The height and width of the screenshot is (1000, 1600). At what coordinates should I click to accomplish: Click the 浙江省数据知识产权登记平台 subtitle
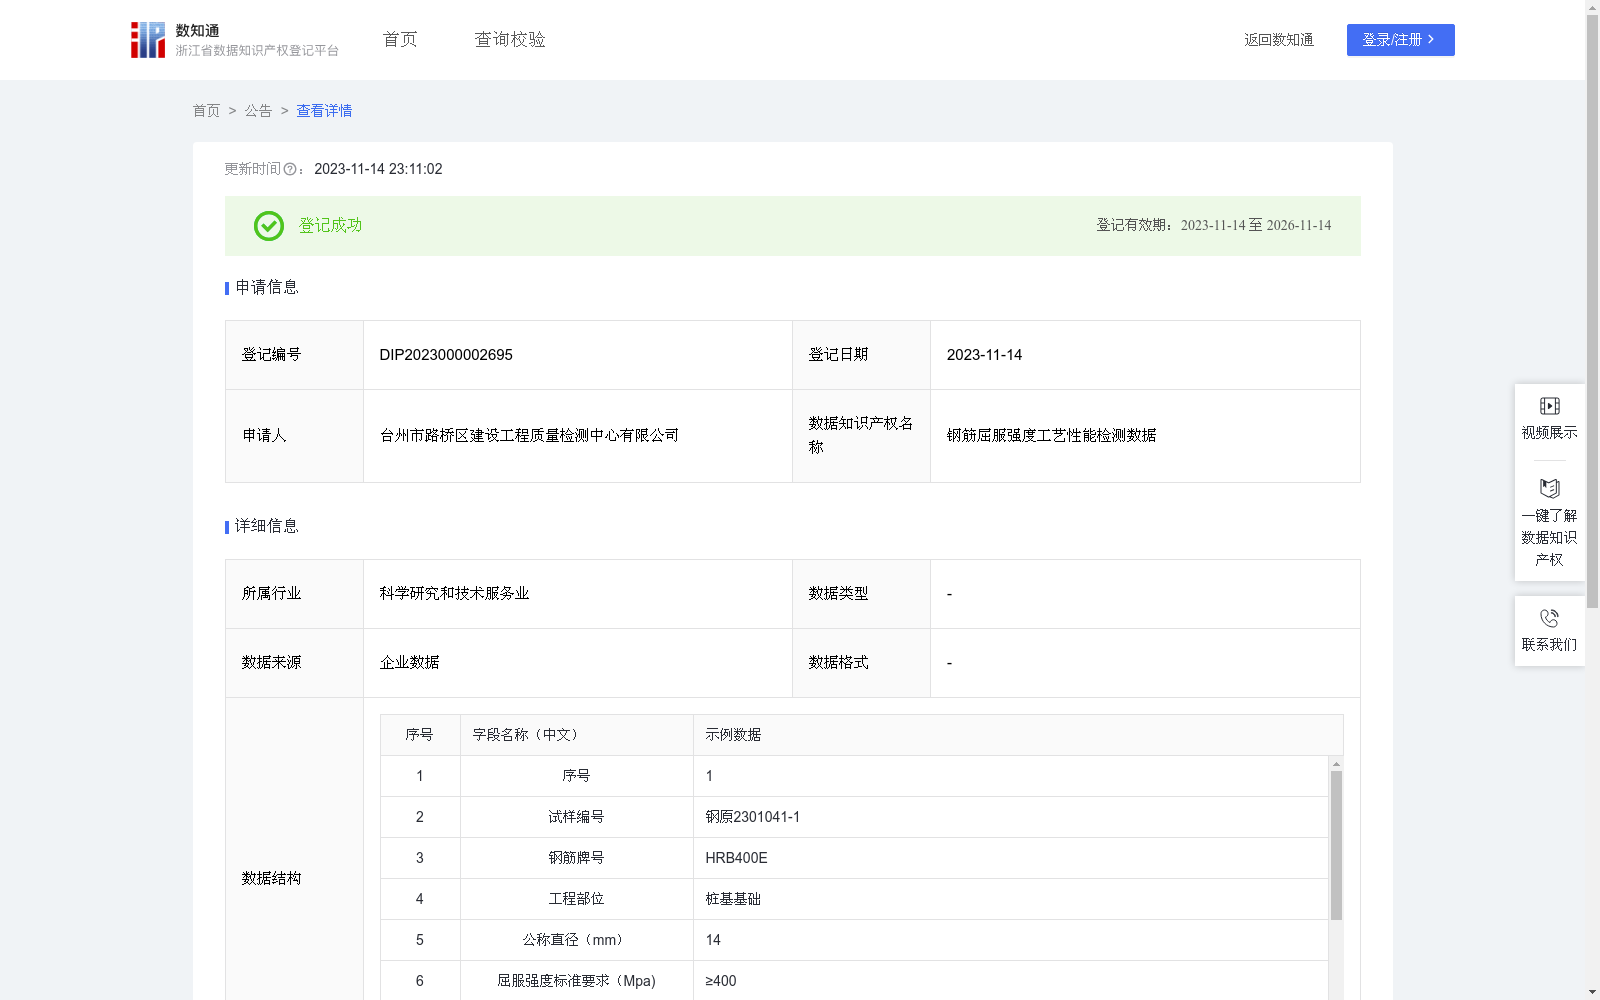click(257, 51)
